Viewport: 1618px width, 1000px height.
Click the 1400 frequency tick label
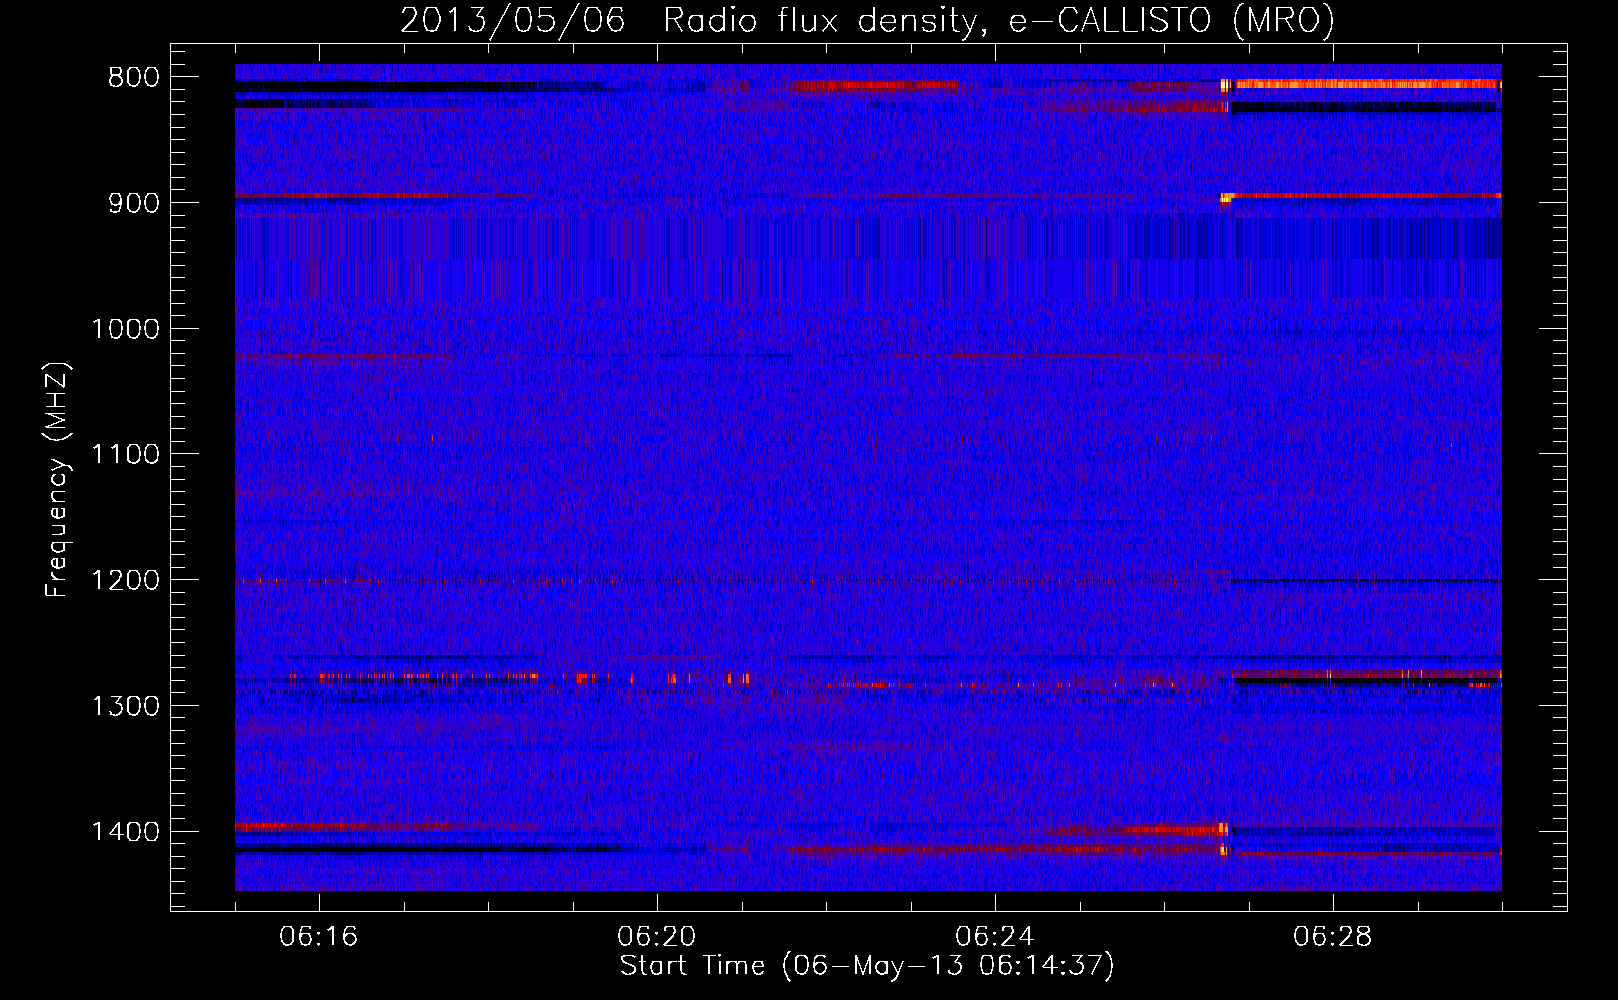click(x=125, y=832)
